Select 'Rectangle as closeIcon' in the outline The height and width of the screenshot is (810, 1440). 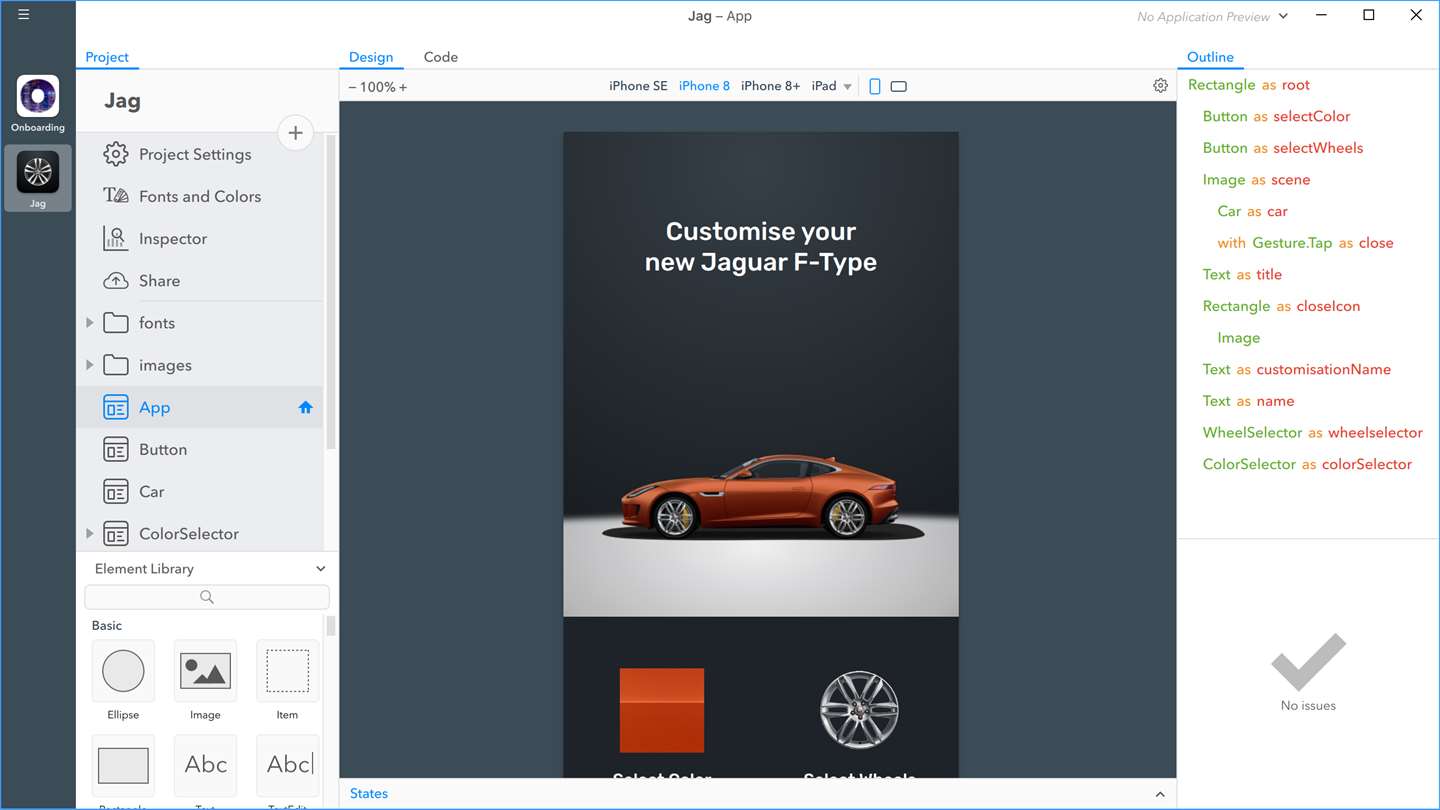point(1281,306)
